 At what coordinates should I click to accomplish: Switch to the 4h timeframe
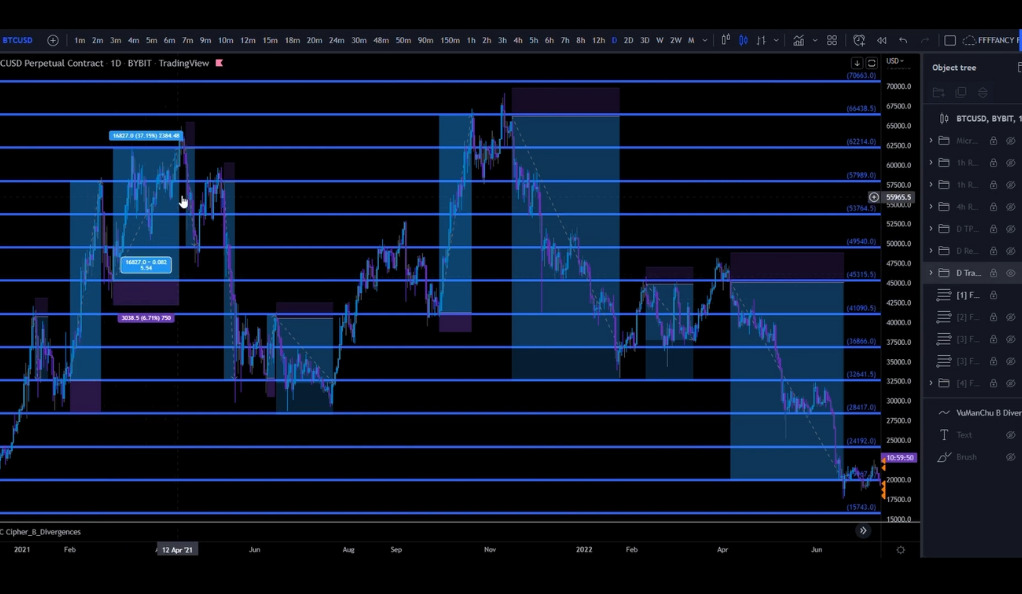coord(518,40)
